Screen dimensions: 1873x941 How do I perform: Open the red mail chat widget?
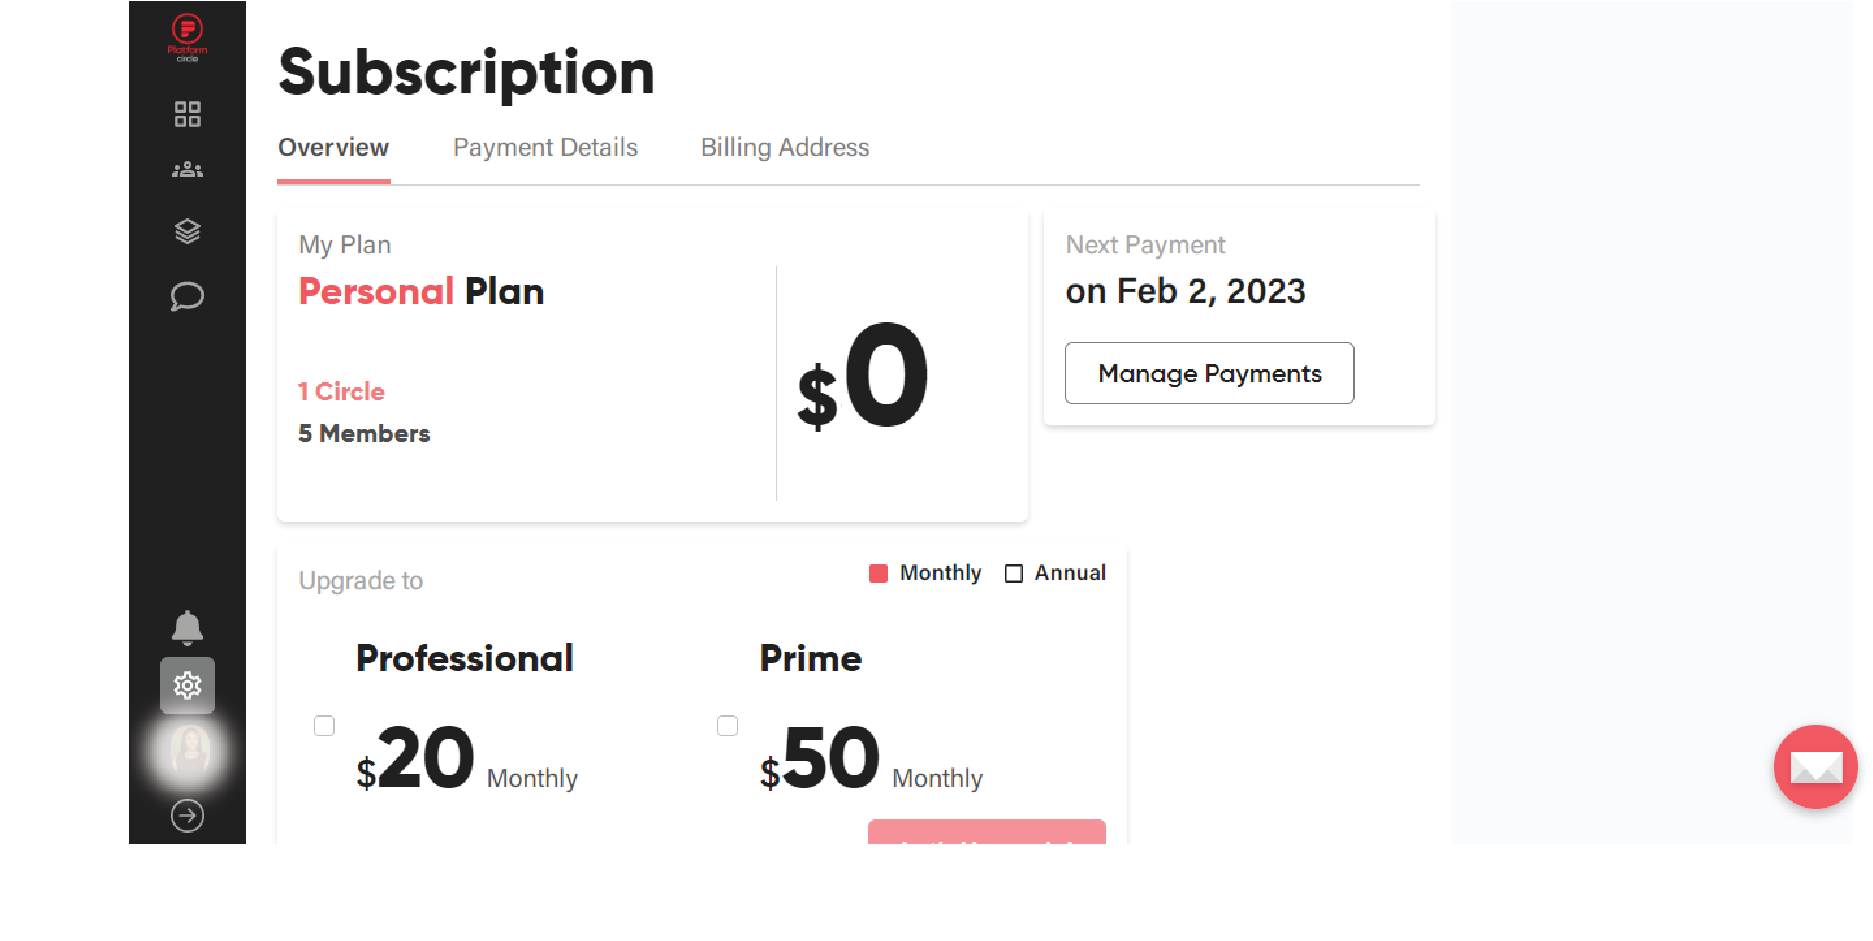pyautogui.click(x=1815, y=767)
